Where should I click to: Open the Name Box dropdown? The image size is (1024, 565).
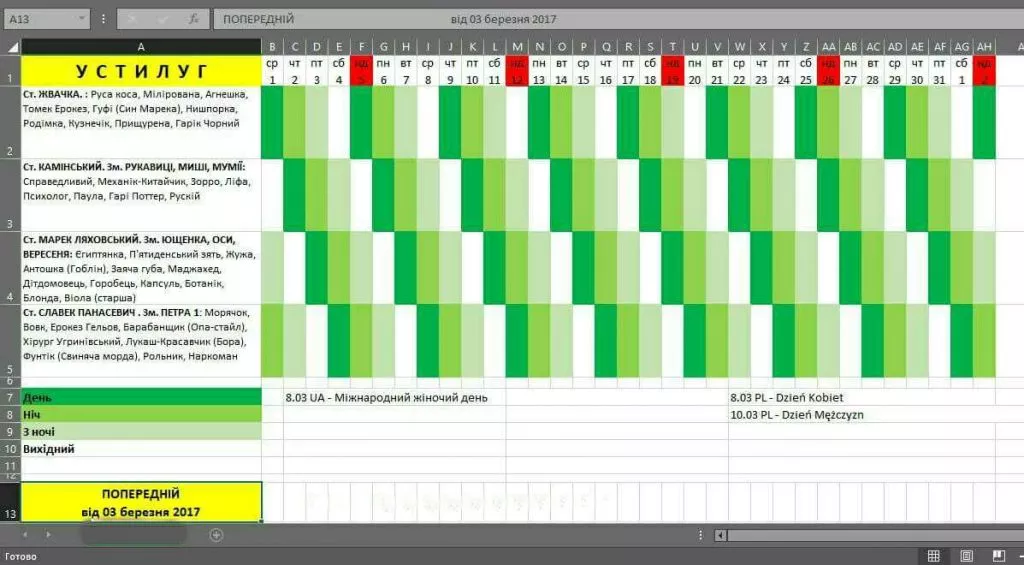(x=80, y=19)
